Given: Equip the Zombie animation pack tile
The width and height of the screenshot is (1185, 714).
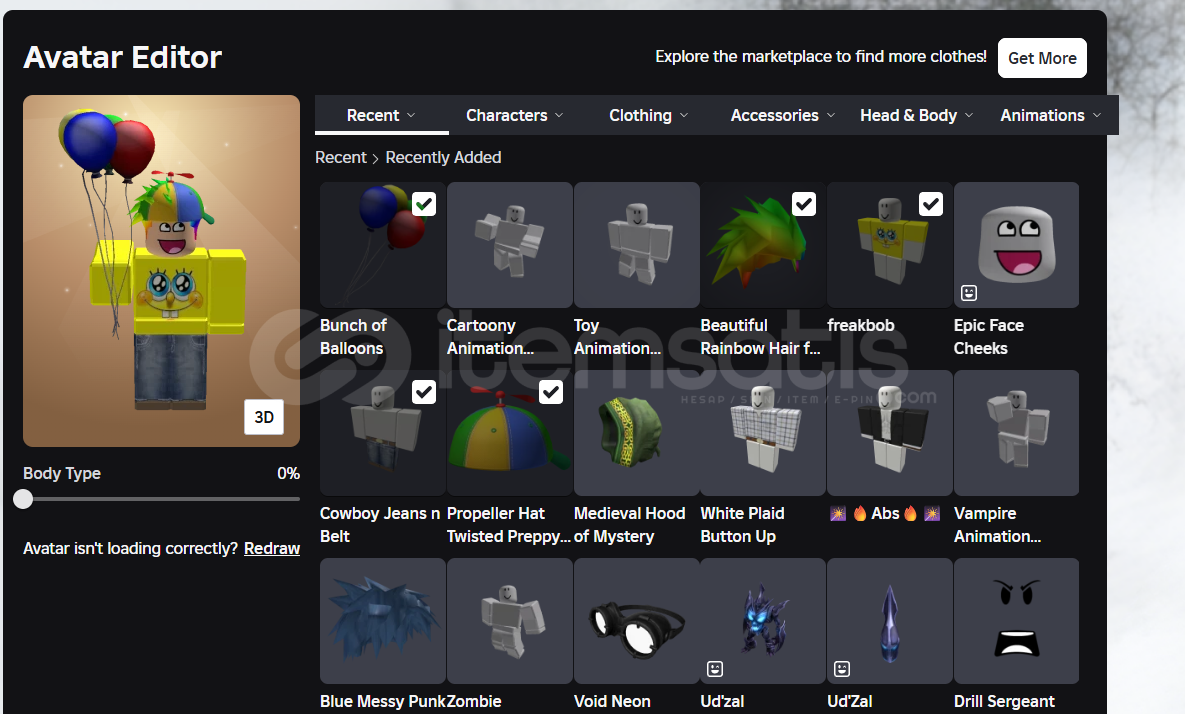Looking at the screenshot, I should pos(509,621).
